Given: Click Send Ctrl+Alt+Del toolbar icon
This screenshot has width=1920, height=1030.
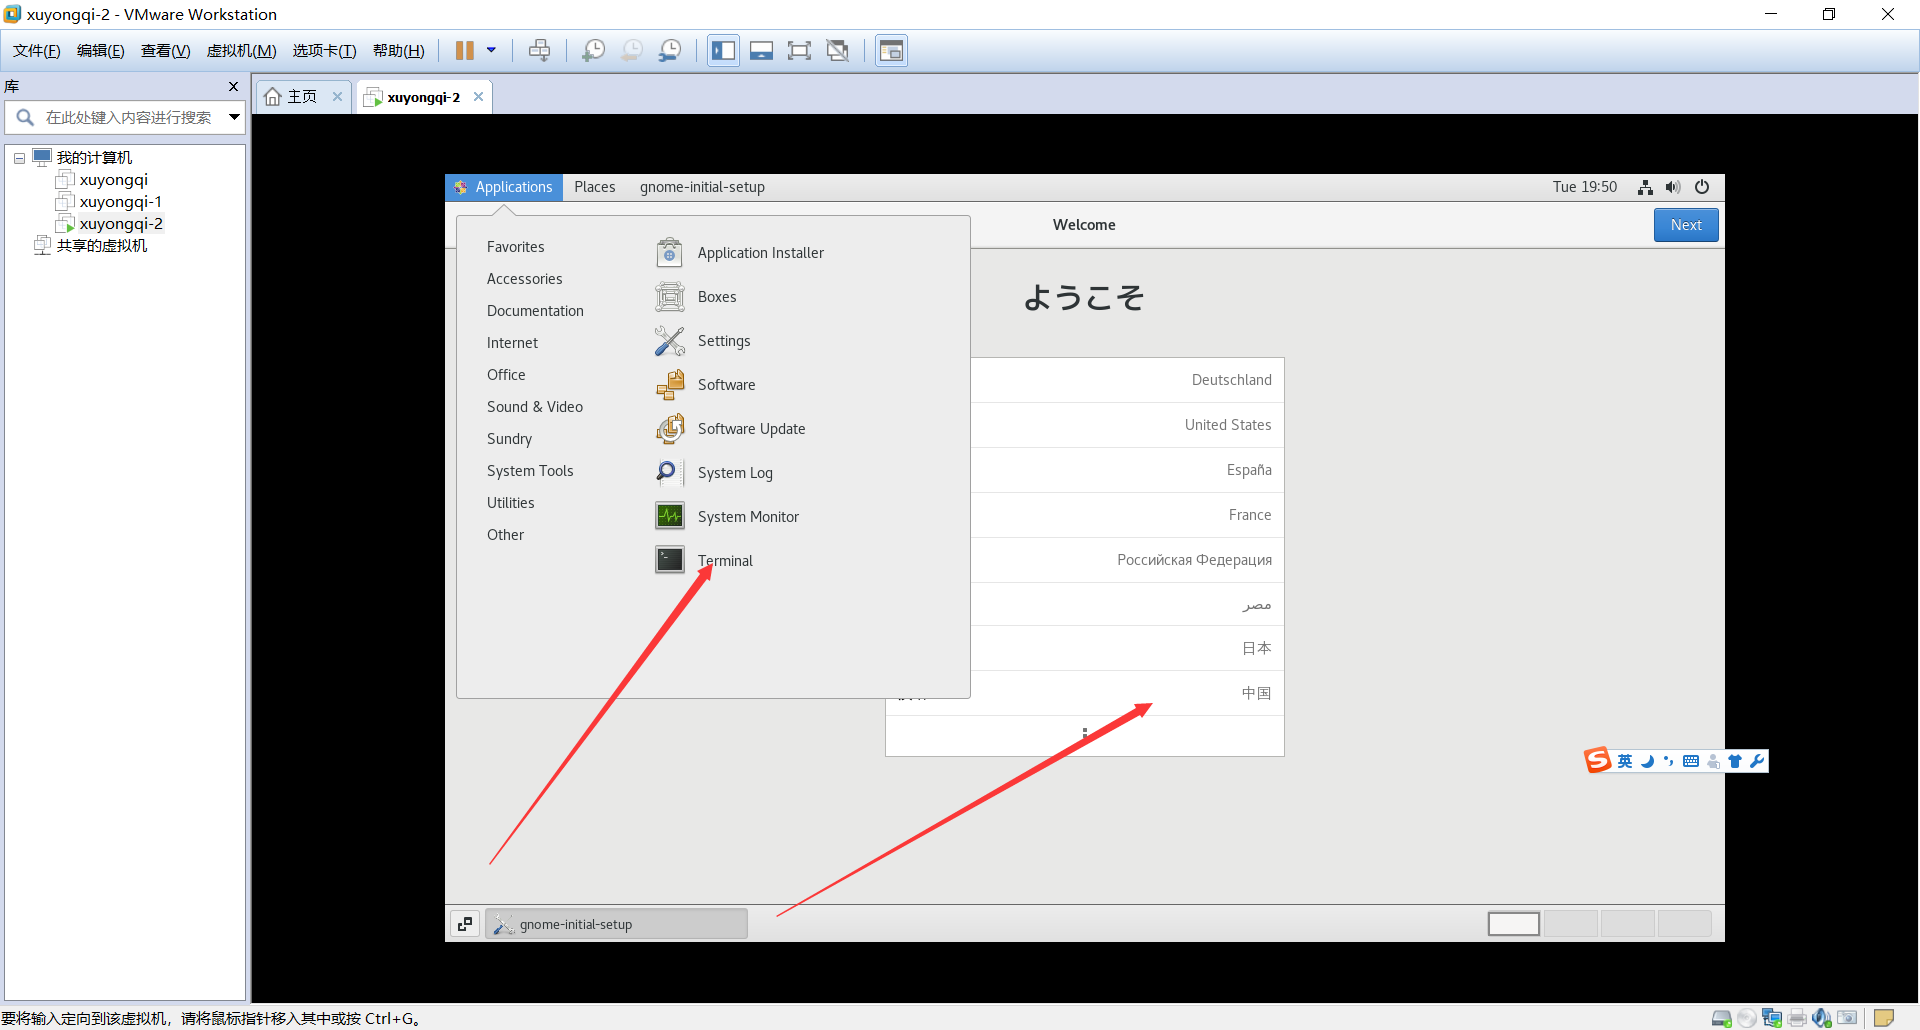Looking at the screenshot, I should [x=539, y=51].
